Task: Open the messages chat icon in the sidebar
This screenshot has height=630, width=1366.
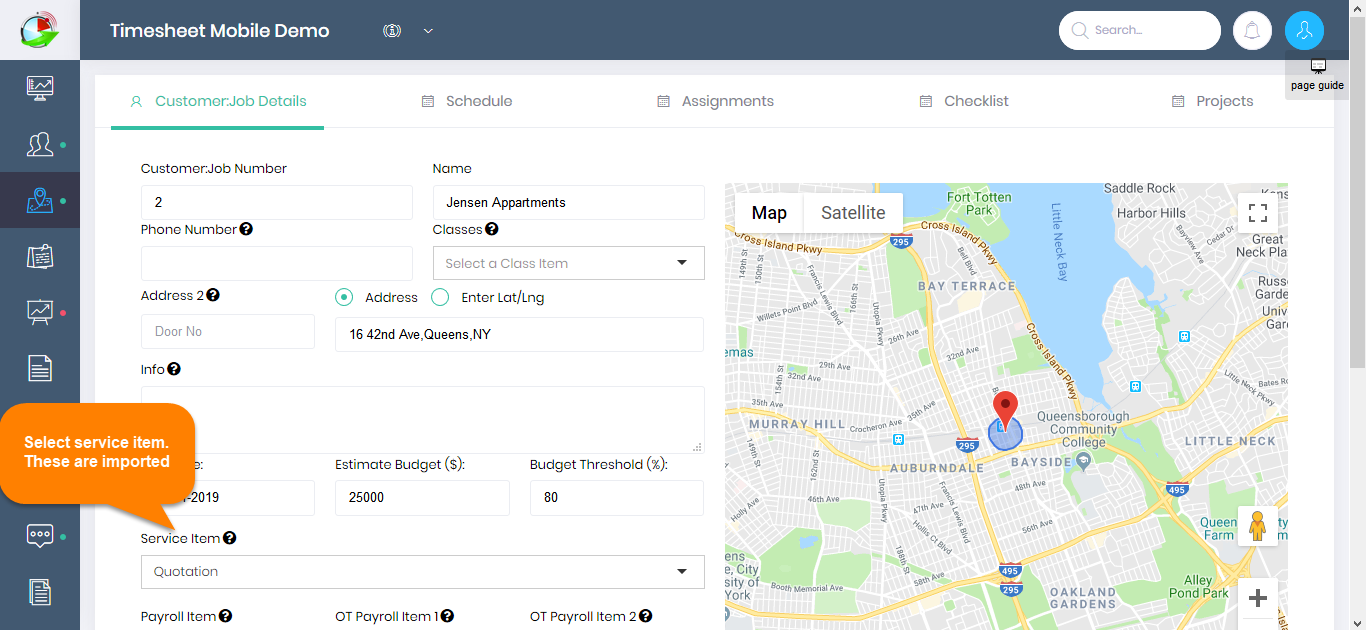Action: [40, 535]
